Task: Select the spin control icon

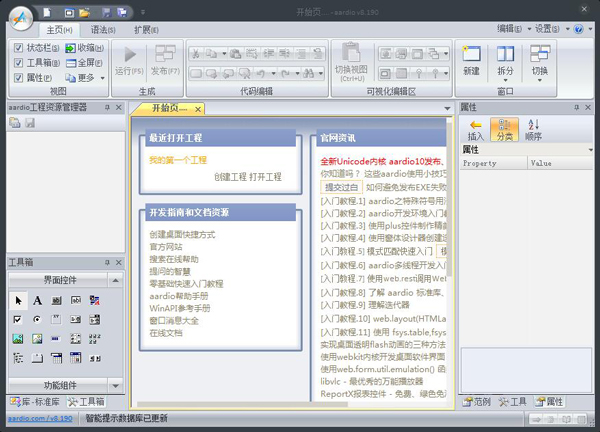Action: (95, 358)
